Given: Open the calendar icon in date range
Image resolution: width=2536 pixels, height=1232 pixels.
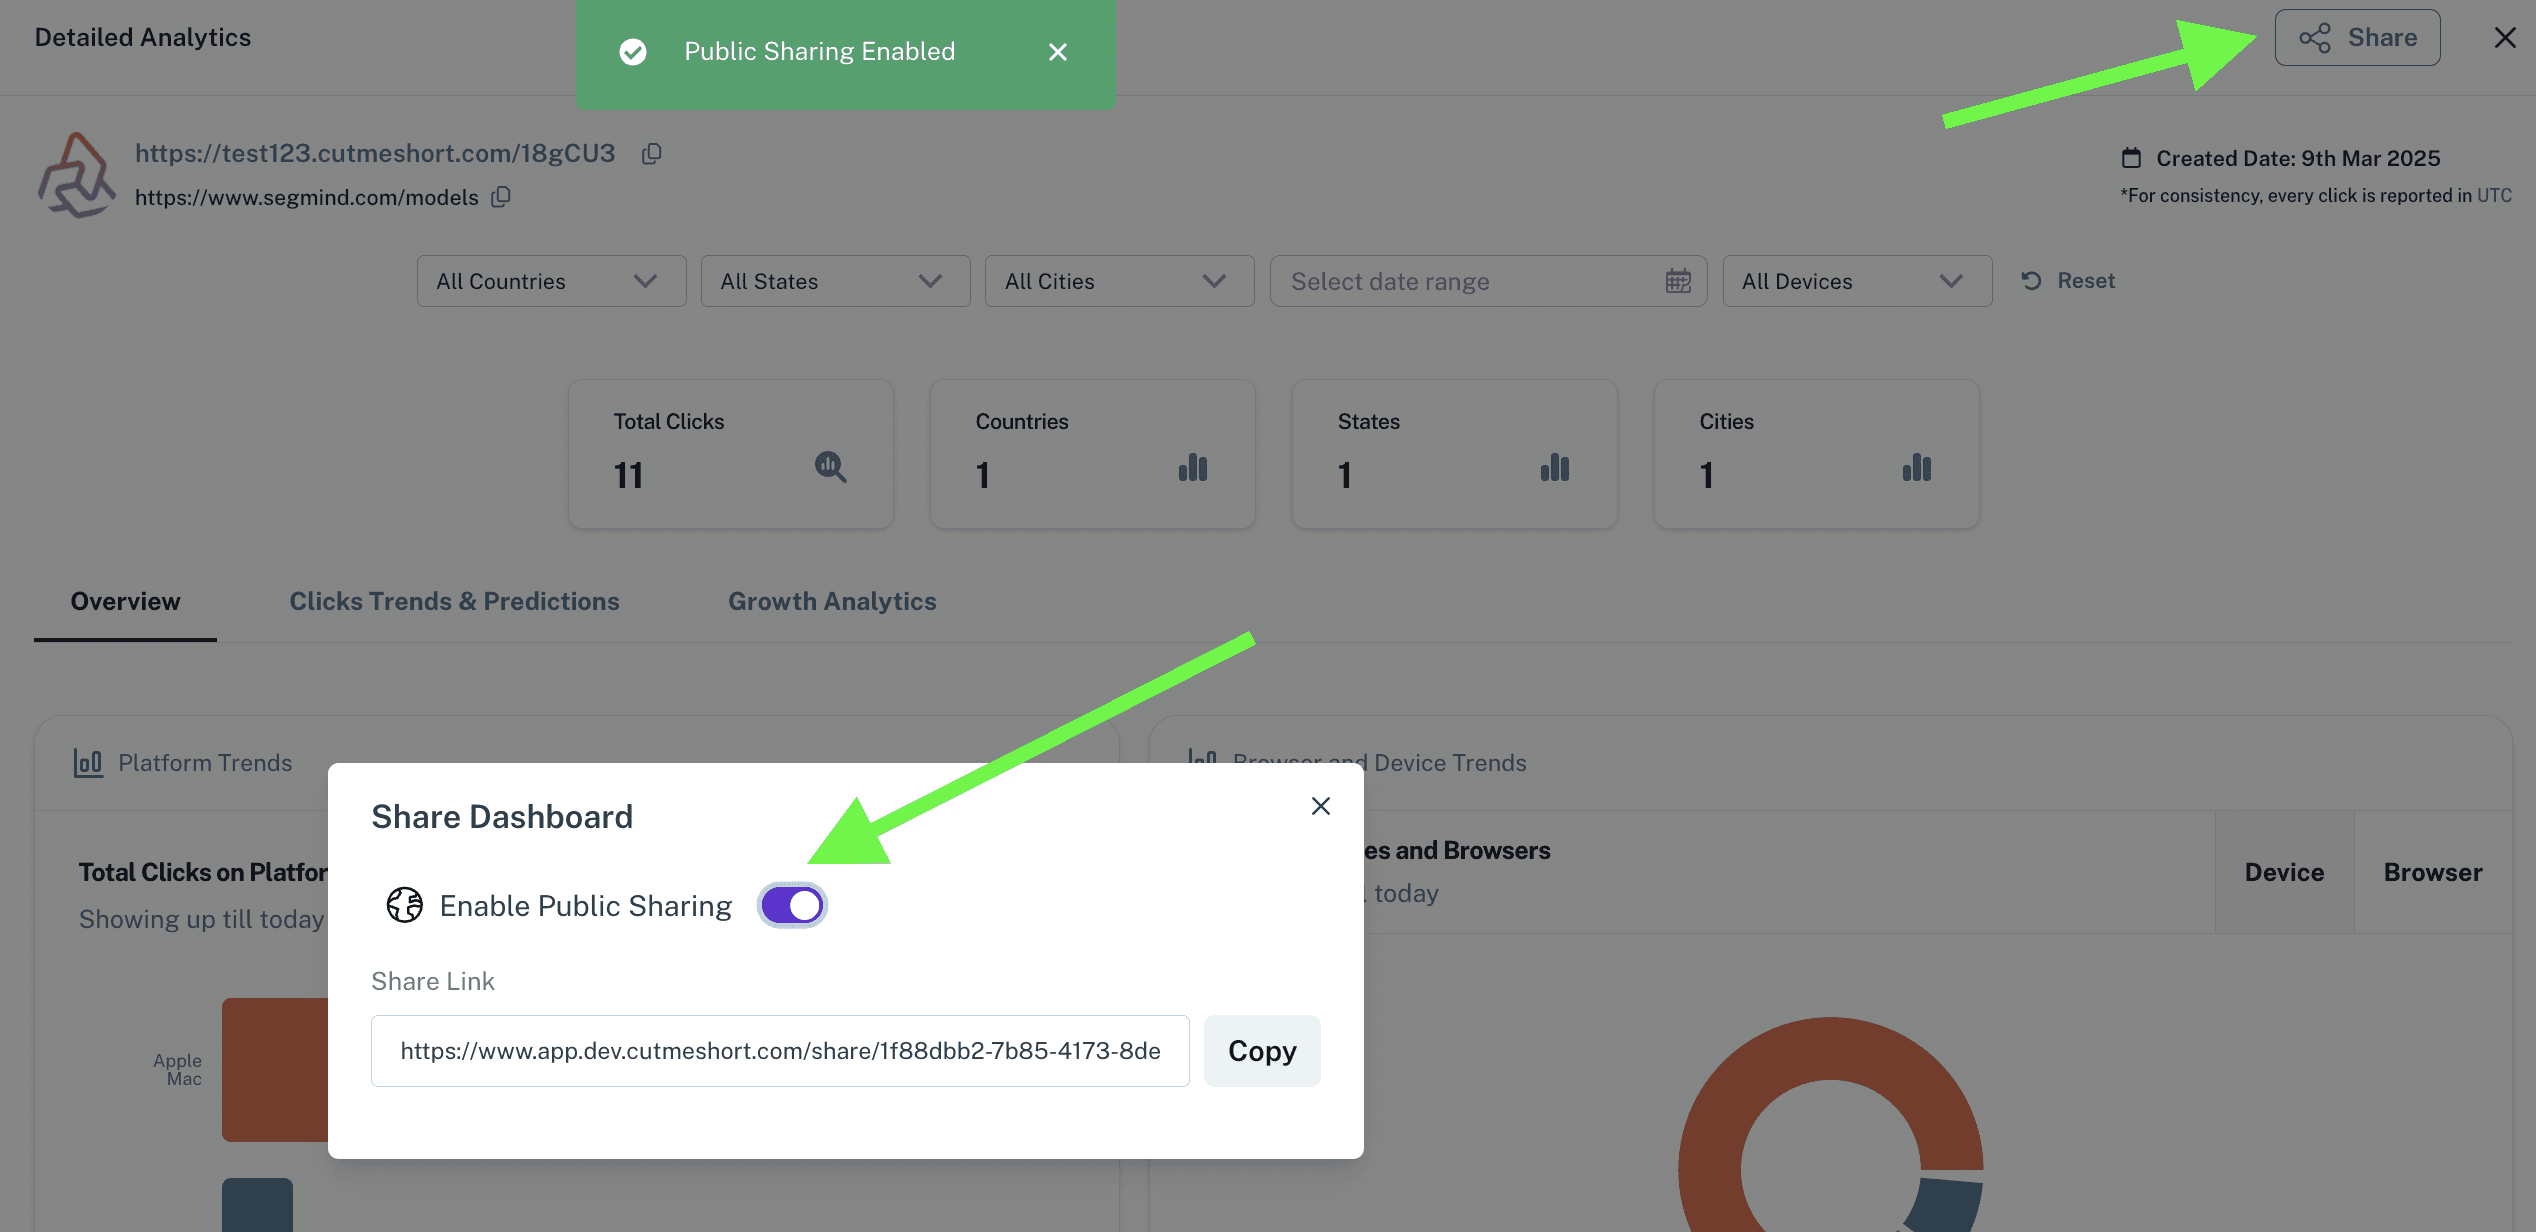Looking at the screenshot, I should (x=1678, y=281).
